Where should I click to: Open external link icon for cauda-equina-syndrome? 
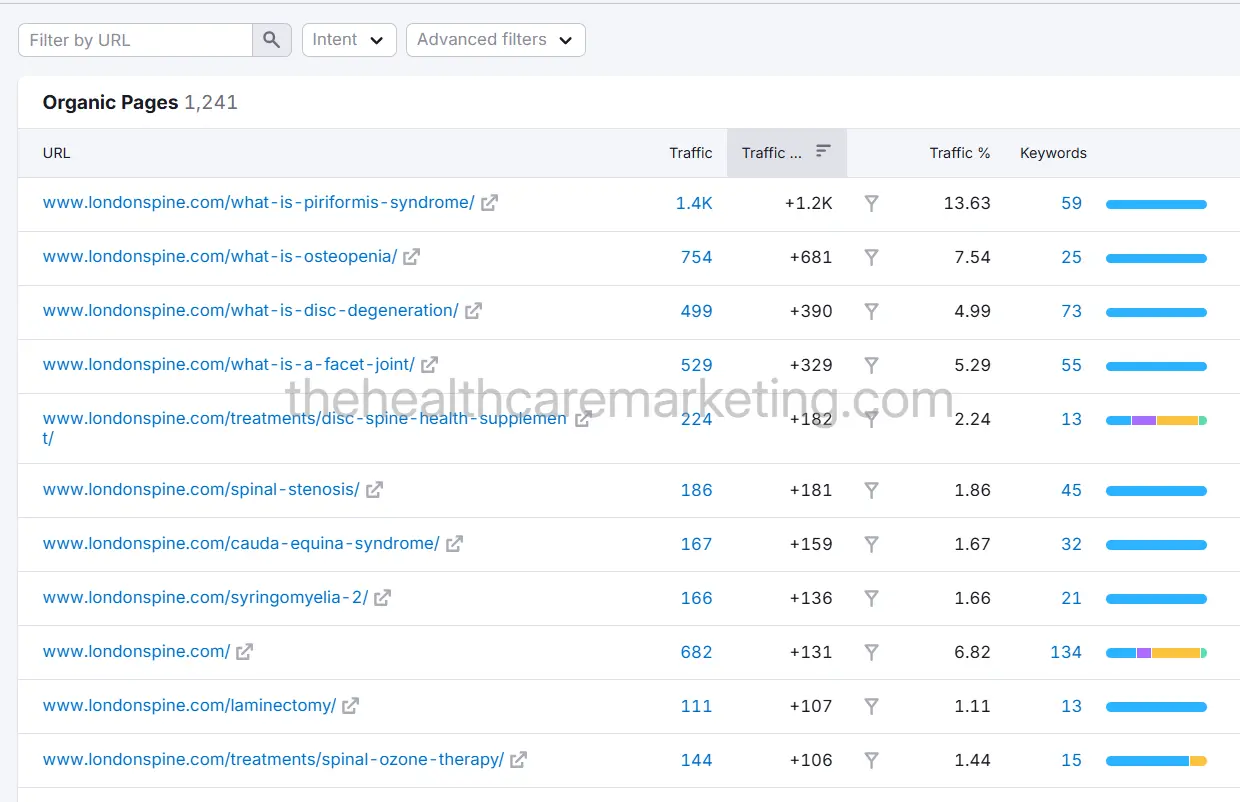[454, 544]
